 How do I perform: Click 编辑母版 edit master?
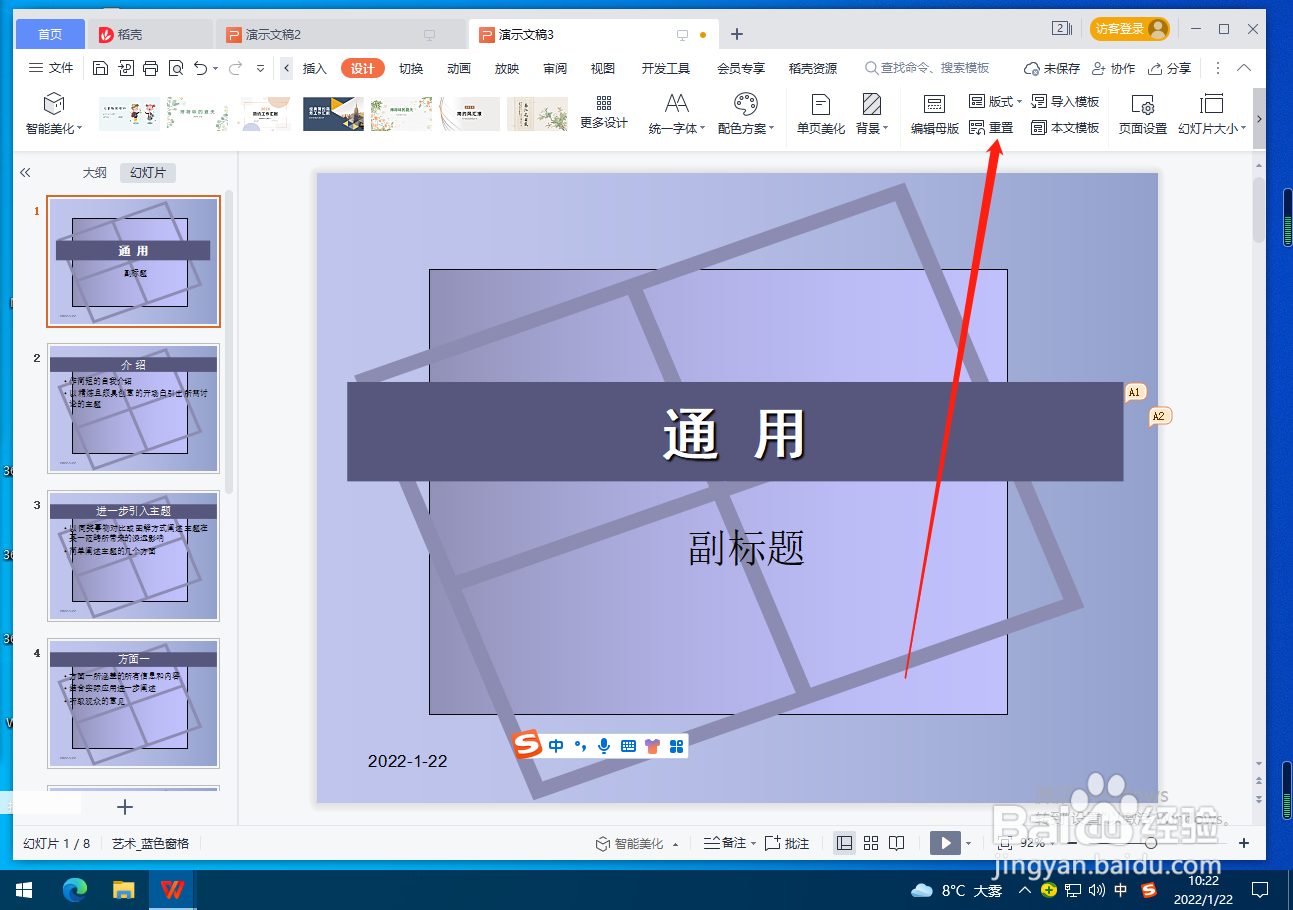pyautogui.click(x=935, y=114)
